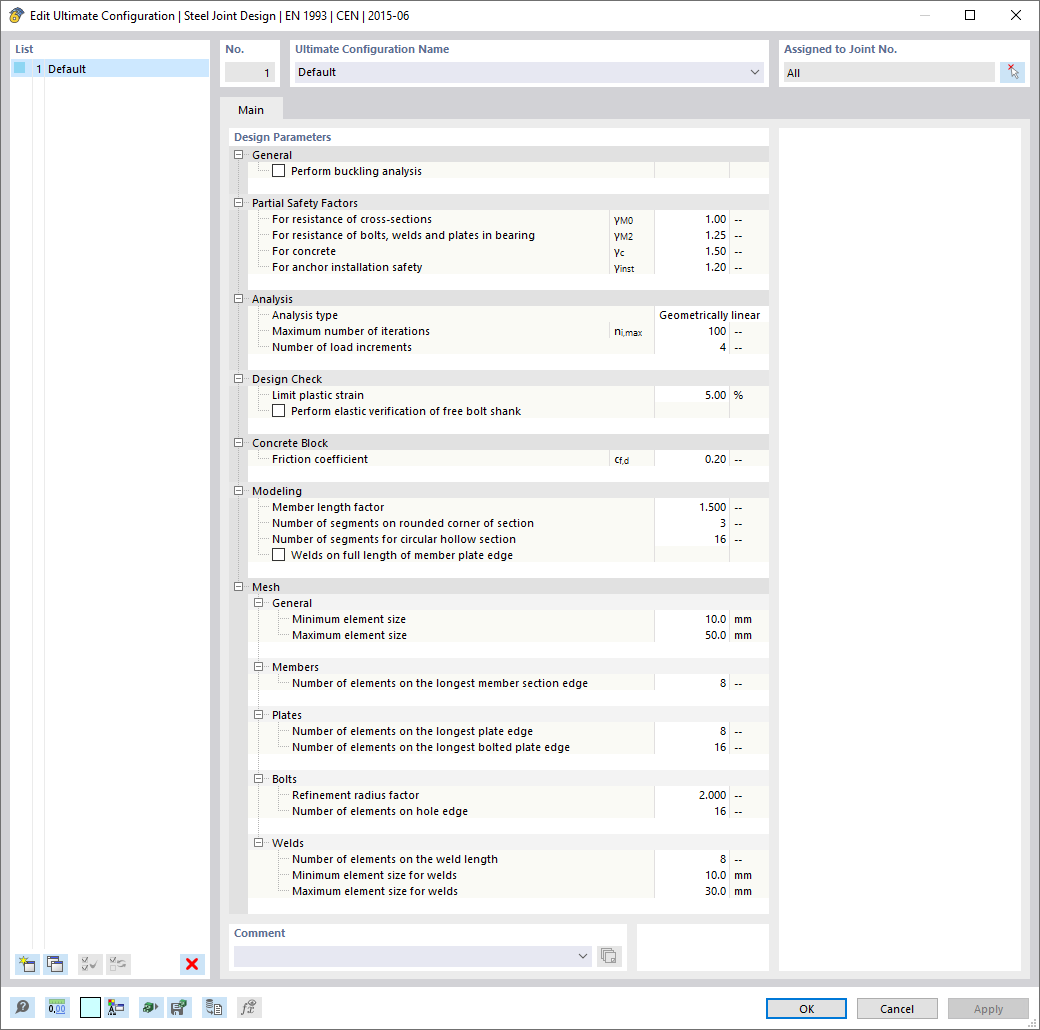1040x1030 pixels.
Task: Maximize the dialog window
Action: [x=970, y=15]
